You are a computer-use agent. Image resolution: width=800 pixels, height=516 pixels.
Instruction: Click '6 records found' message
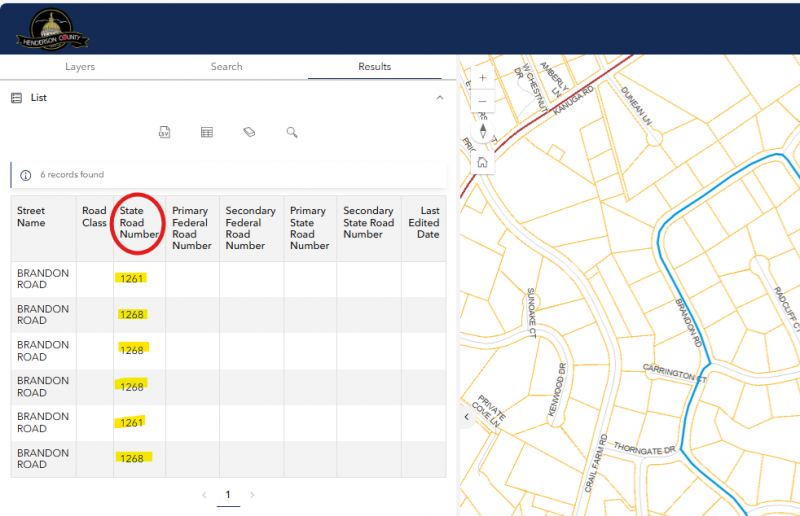pos(72,175)
